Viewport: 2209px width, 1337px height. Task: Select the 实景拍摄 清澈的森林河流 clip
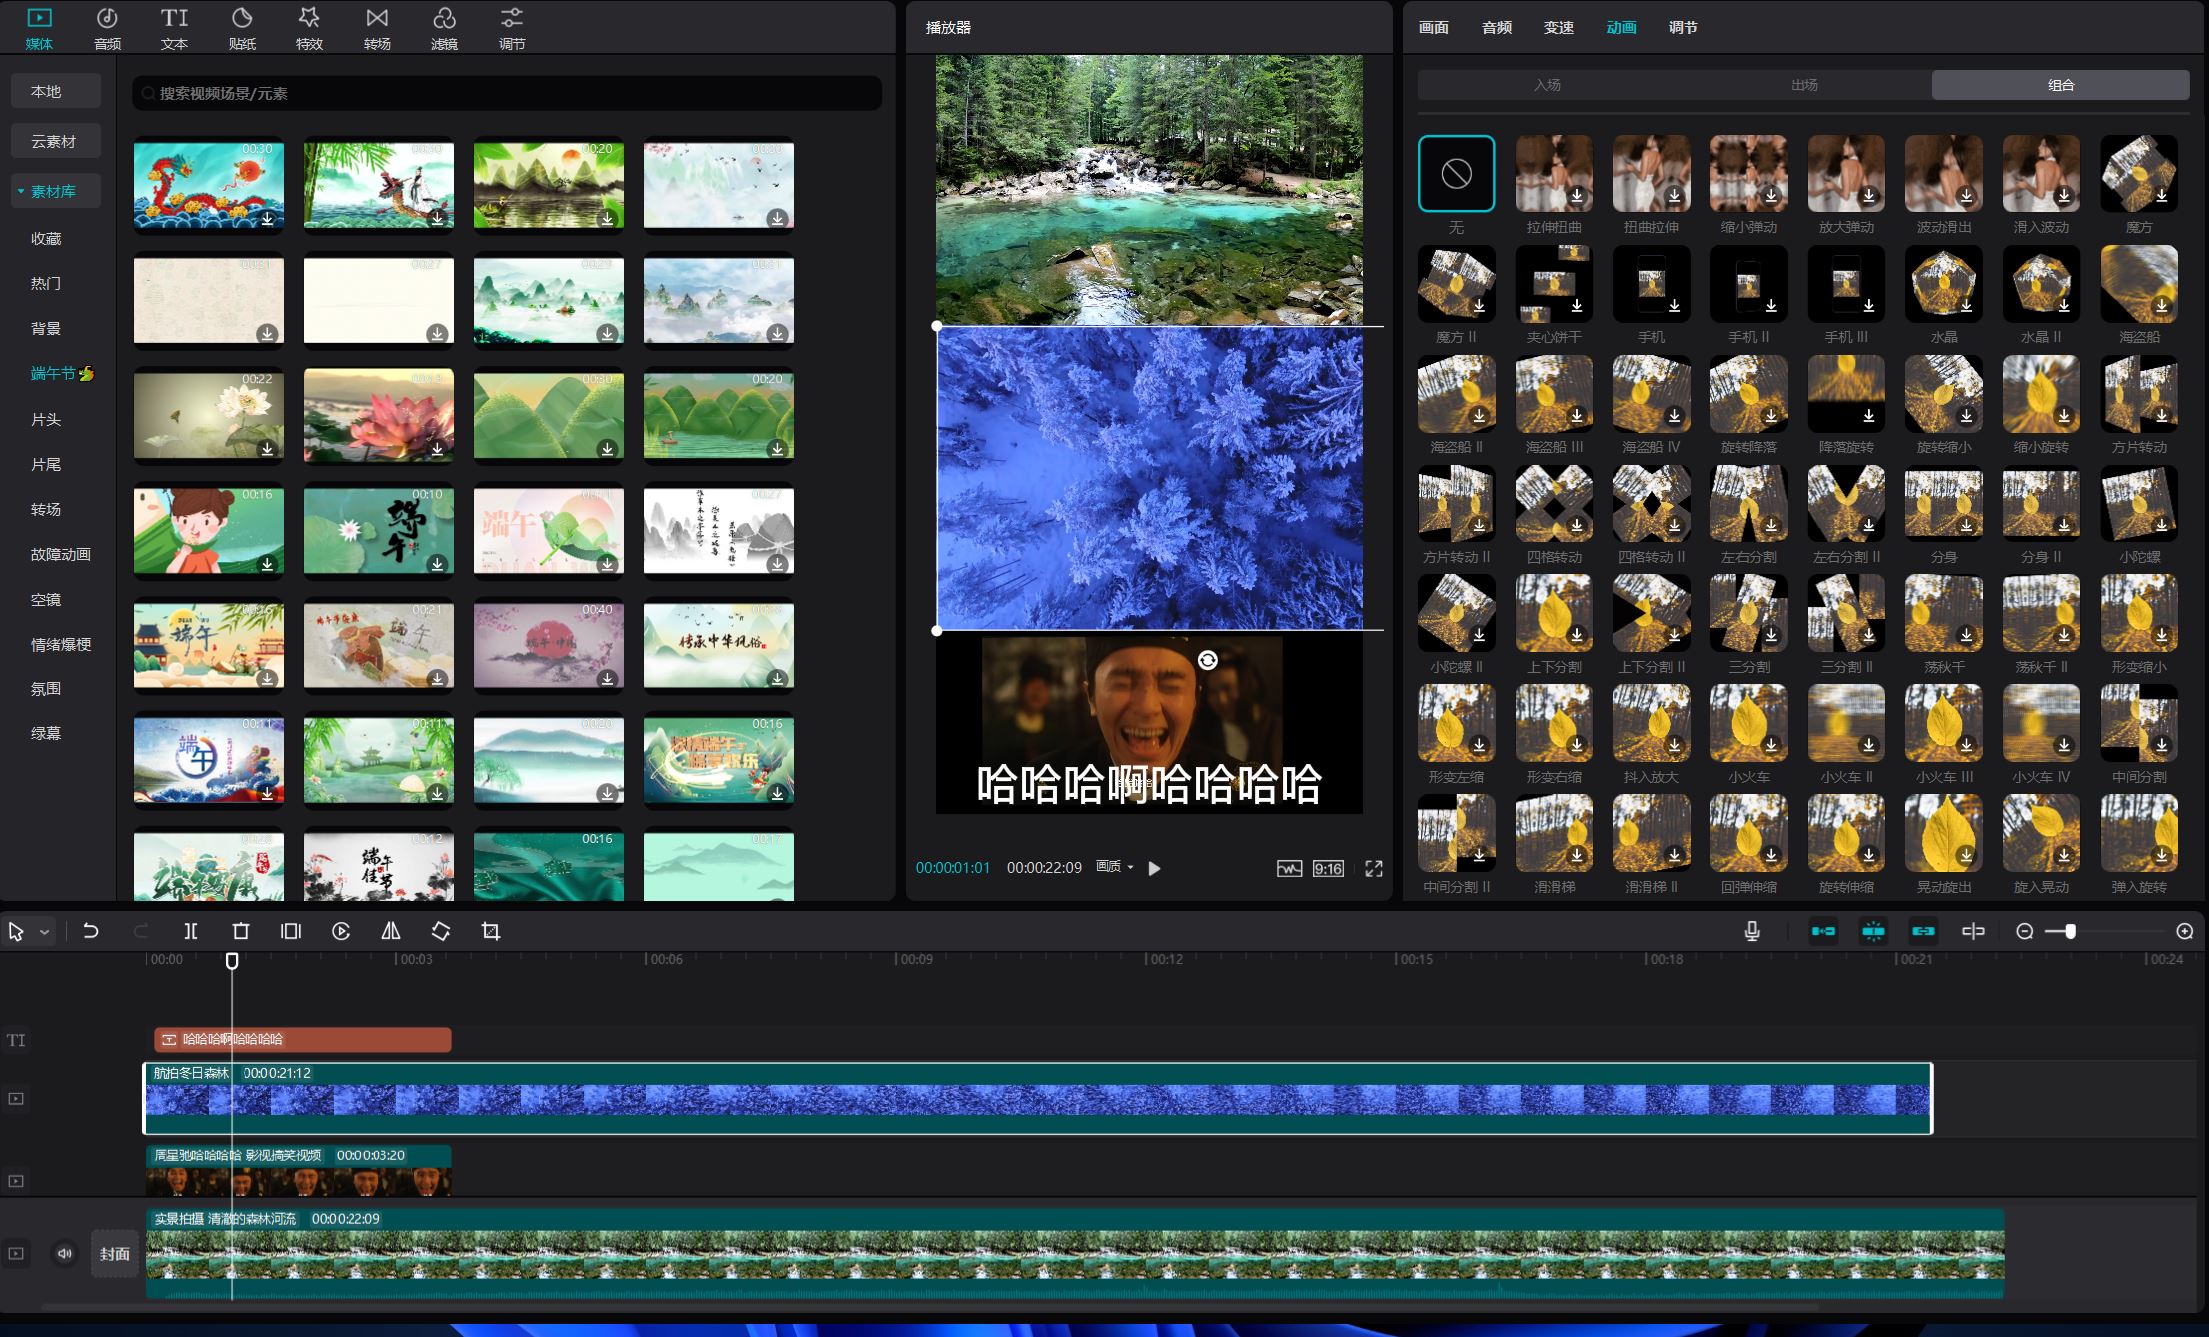click(1075, 1253)
